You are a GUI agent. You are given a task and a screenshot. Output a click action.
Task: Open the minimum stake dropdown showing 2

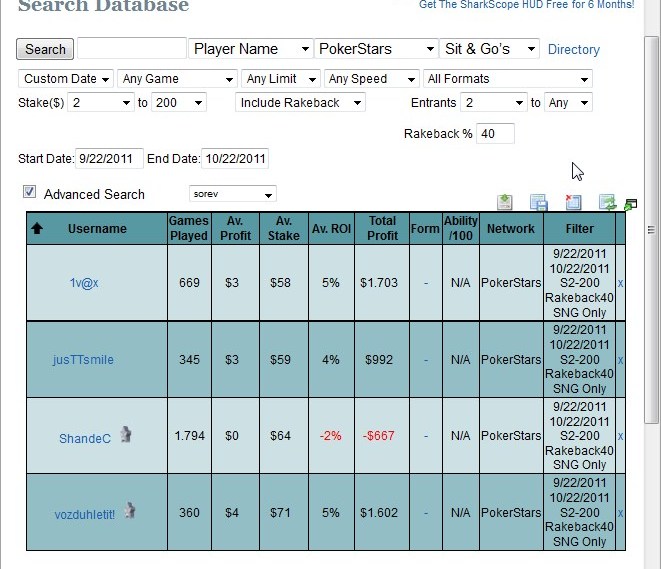pyautogui.click(x=101, y=103)
